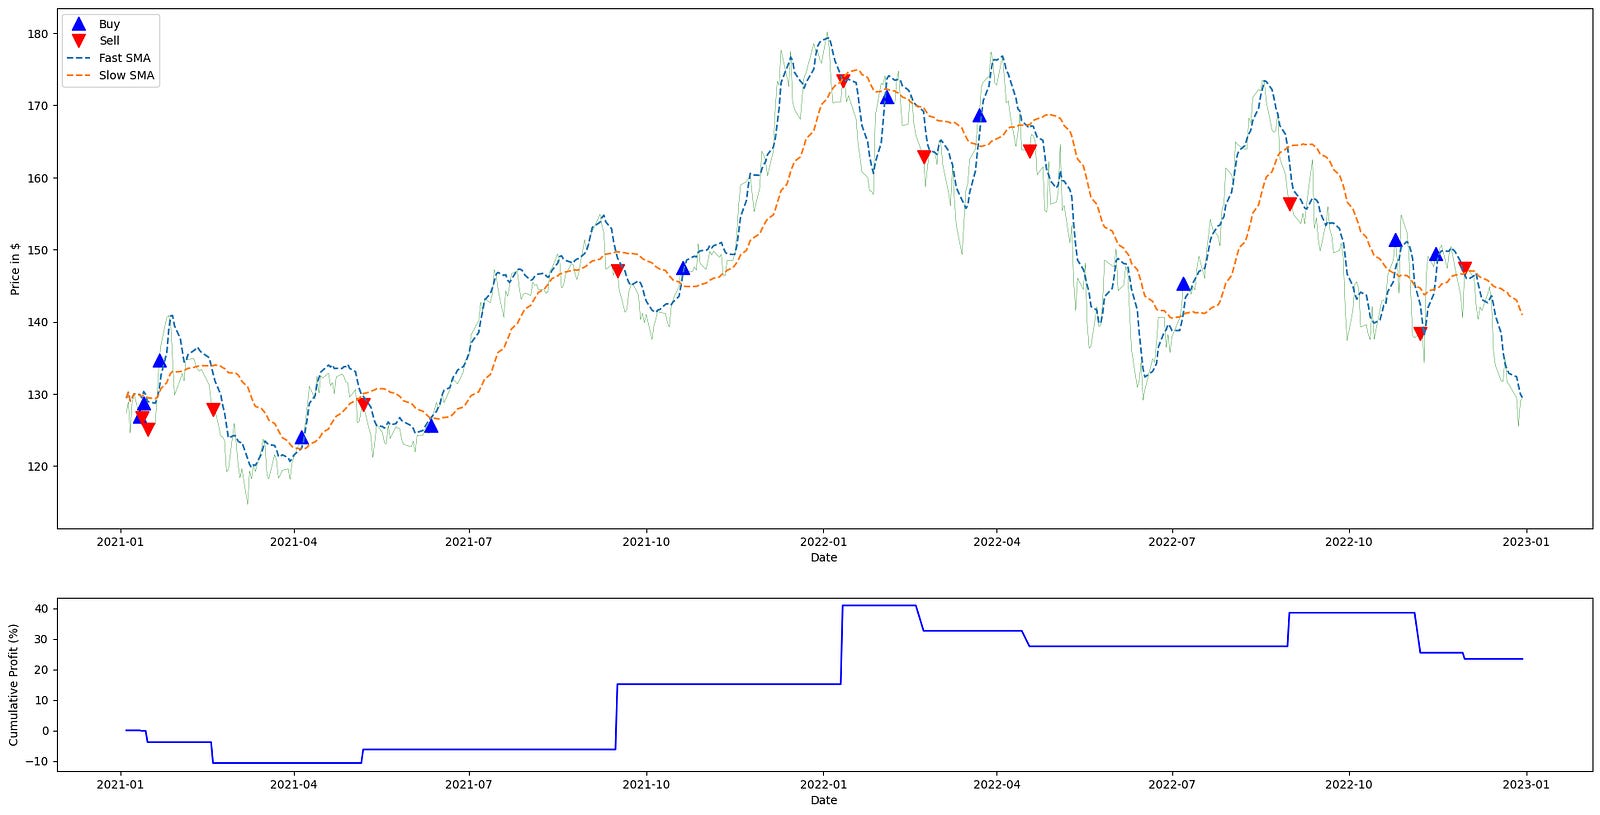Click the sell marker near 173 in January 2022
Image resolution: width=1600 pixels, height=815 pixels.
pyautogui.click(x=843, y=81)
